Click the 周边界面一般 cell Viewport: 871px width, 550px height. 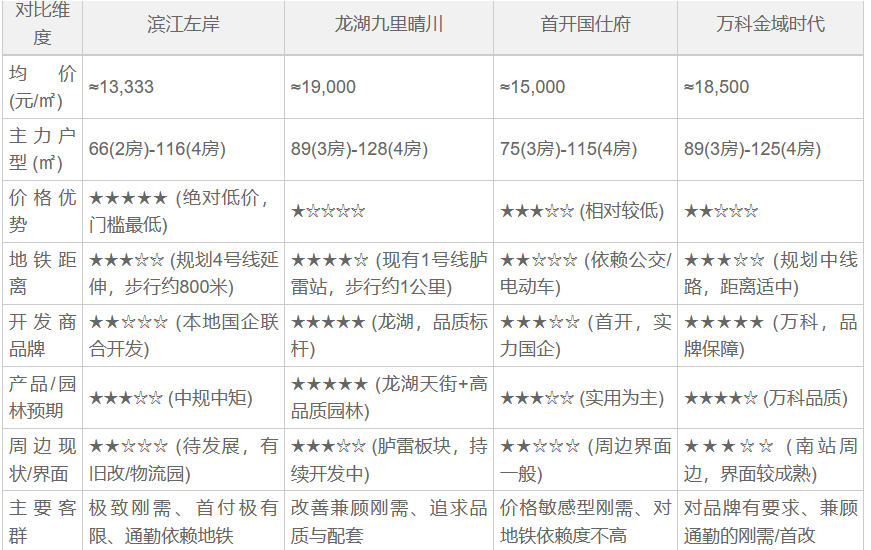pos(585,459)
